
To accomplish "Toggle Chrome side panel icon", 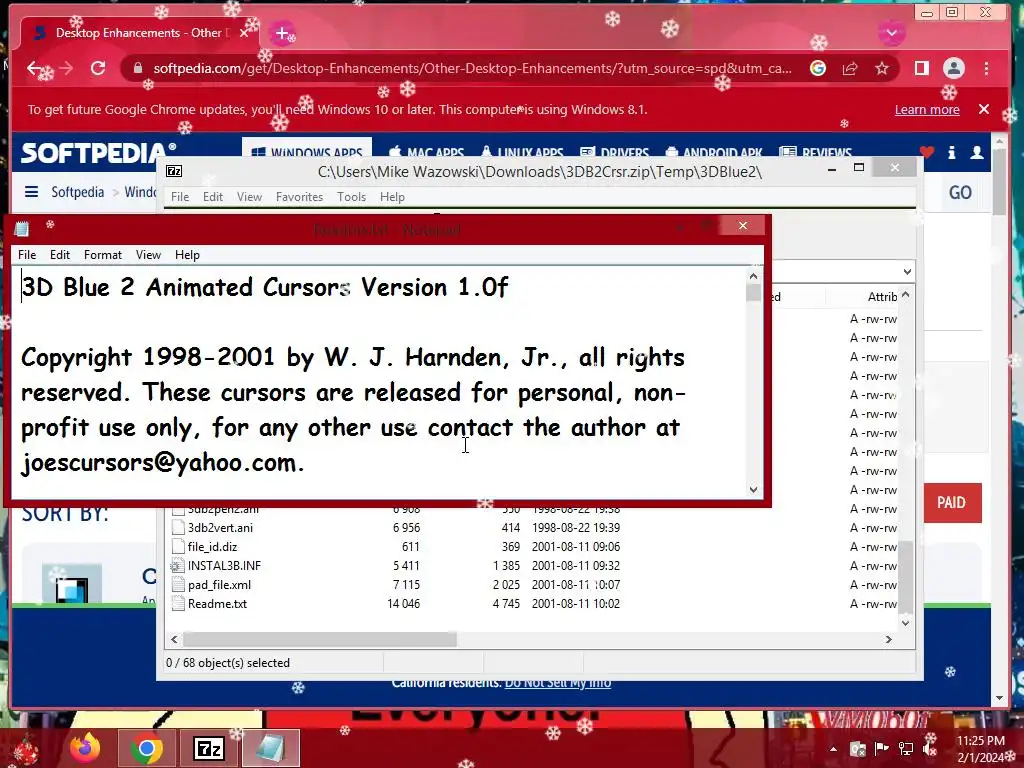I will (921, 68).
